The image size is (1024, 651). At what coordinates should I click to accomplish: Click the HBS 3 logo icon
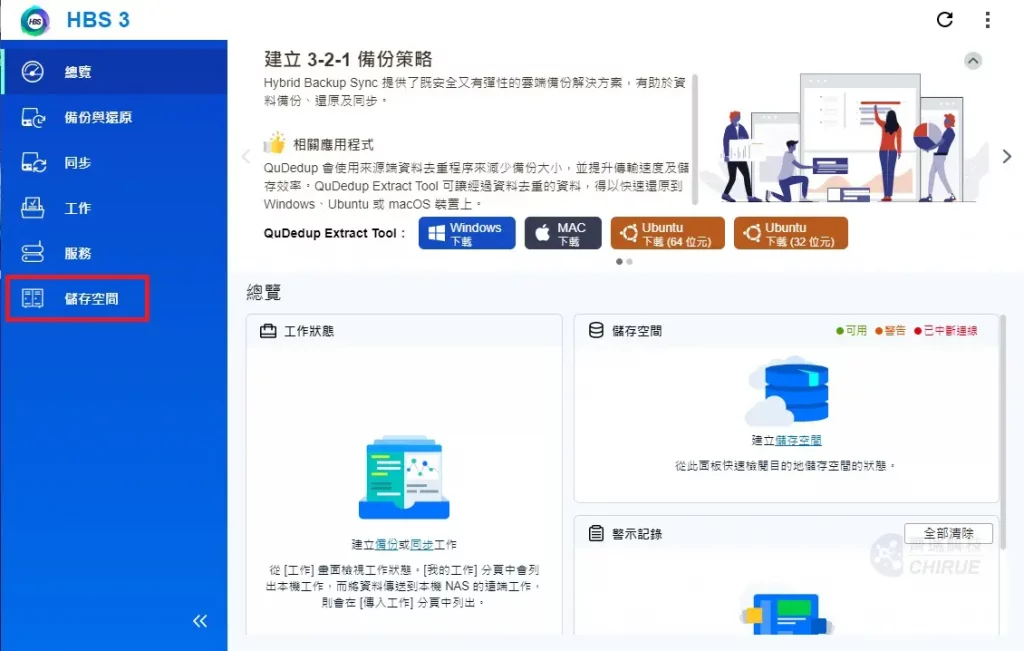point(35,21)
